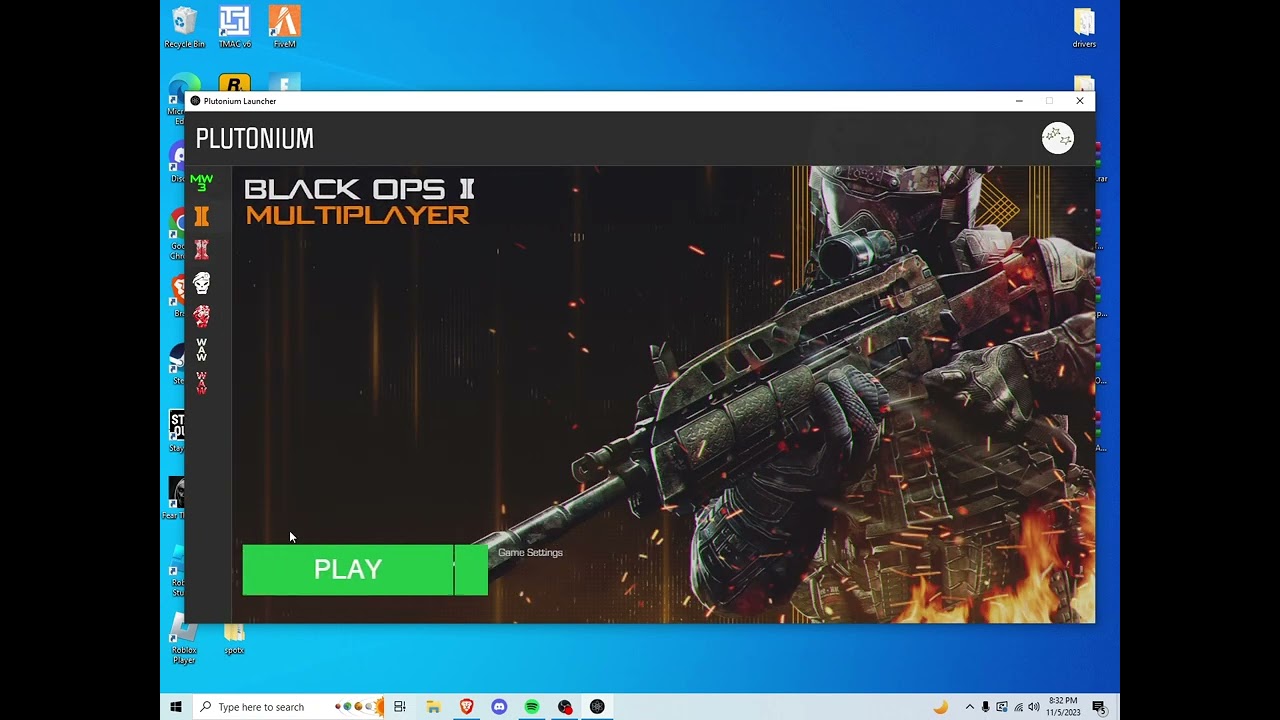1280x720 pixels.
Task: Open Task View on the taskbar
Action: click(399, 707)
